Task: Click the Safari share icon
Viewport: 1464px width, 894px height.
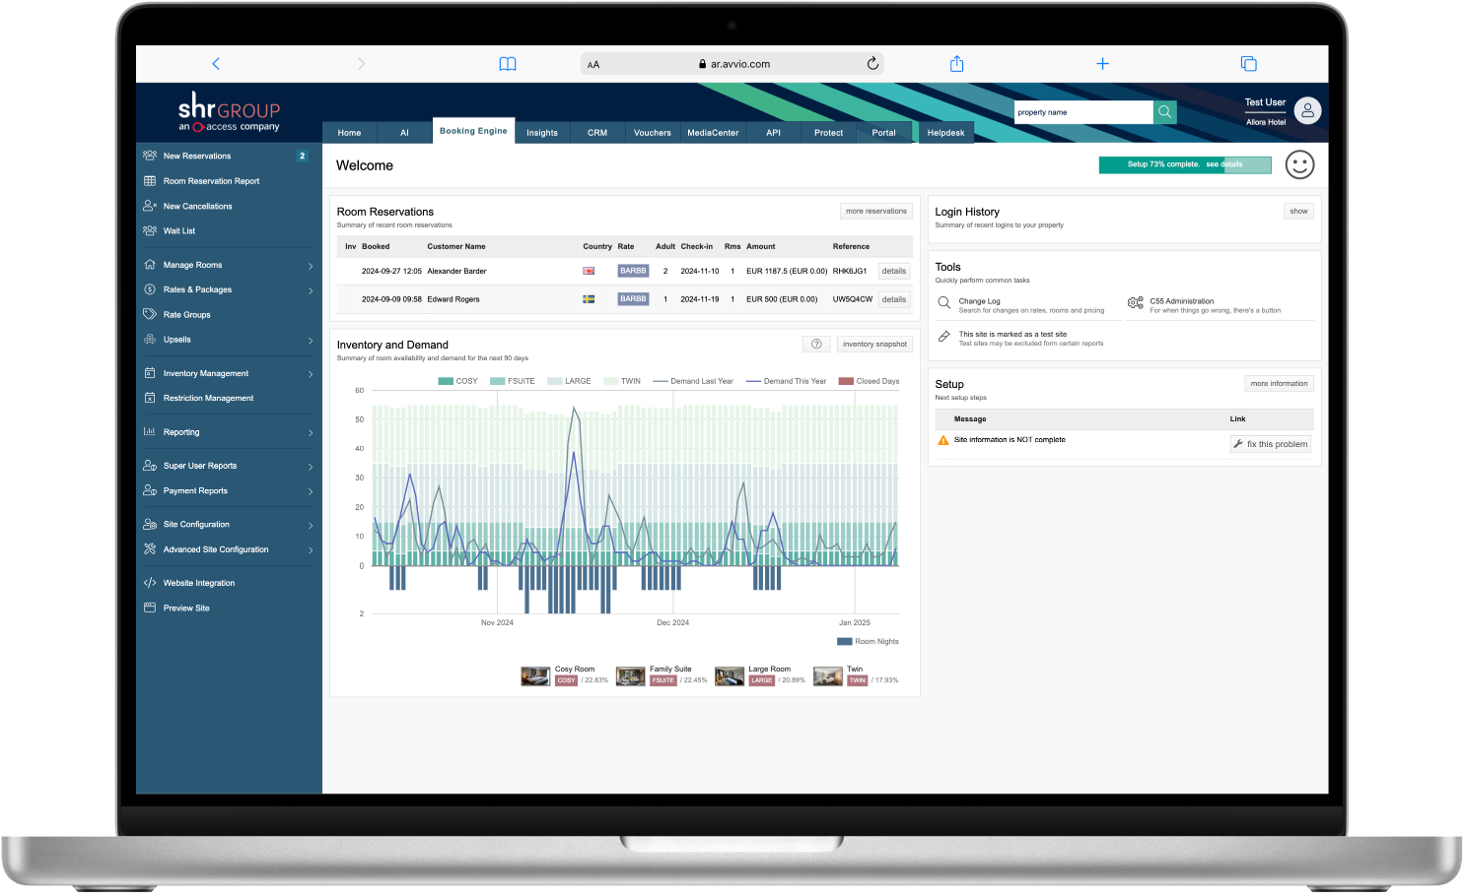Action: [957, 64]
